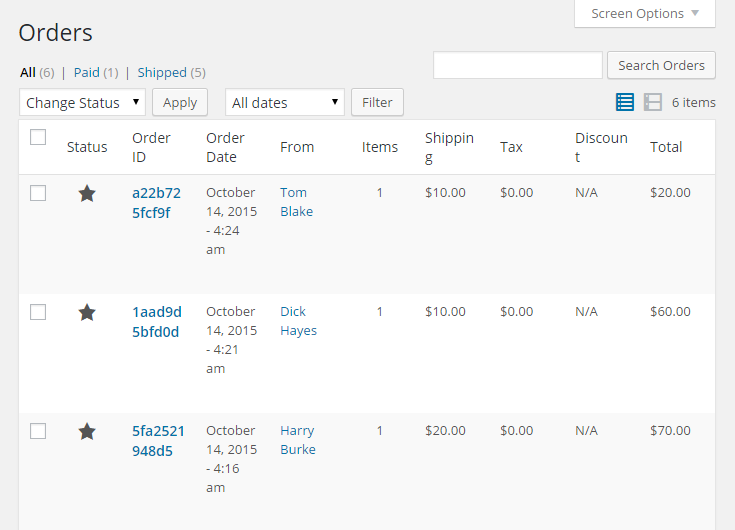Open customer Harry Burke link
Viewport: 735px width, 530px height.
point(297,440)
